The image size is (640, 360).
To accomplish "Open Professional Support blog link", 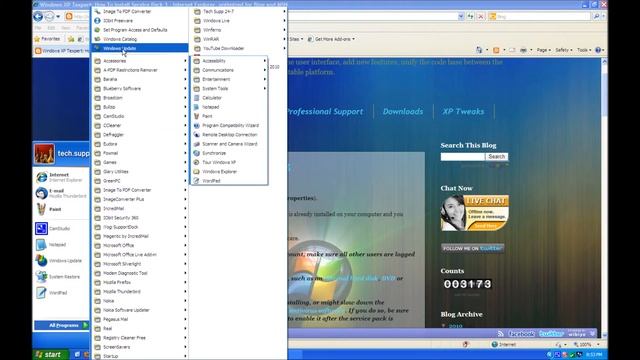I will click(325, 111).
